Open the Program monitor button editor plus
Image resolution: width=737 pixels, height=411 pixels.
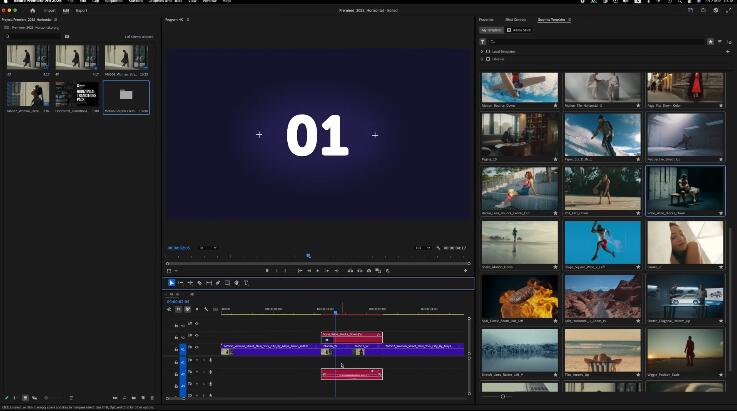coord(465,270)
